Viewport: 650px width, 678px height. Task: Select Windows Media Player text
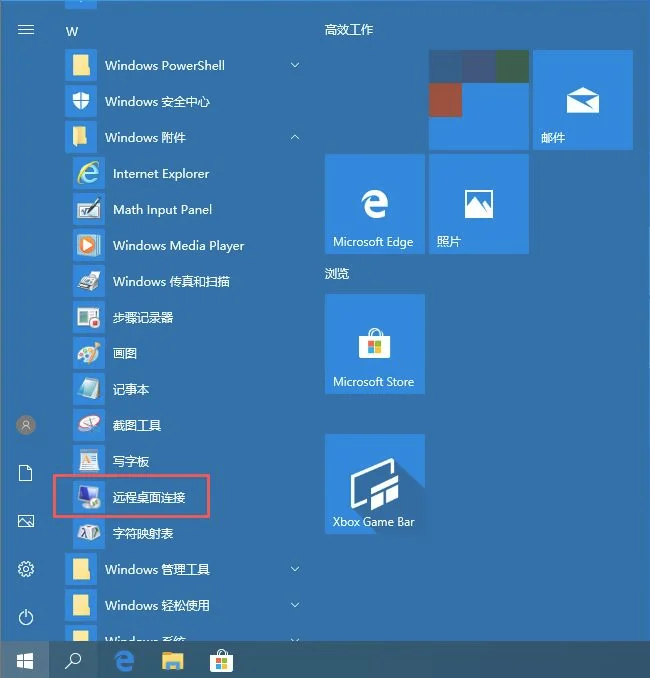179,246
